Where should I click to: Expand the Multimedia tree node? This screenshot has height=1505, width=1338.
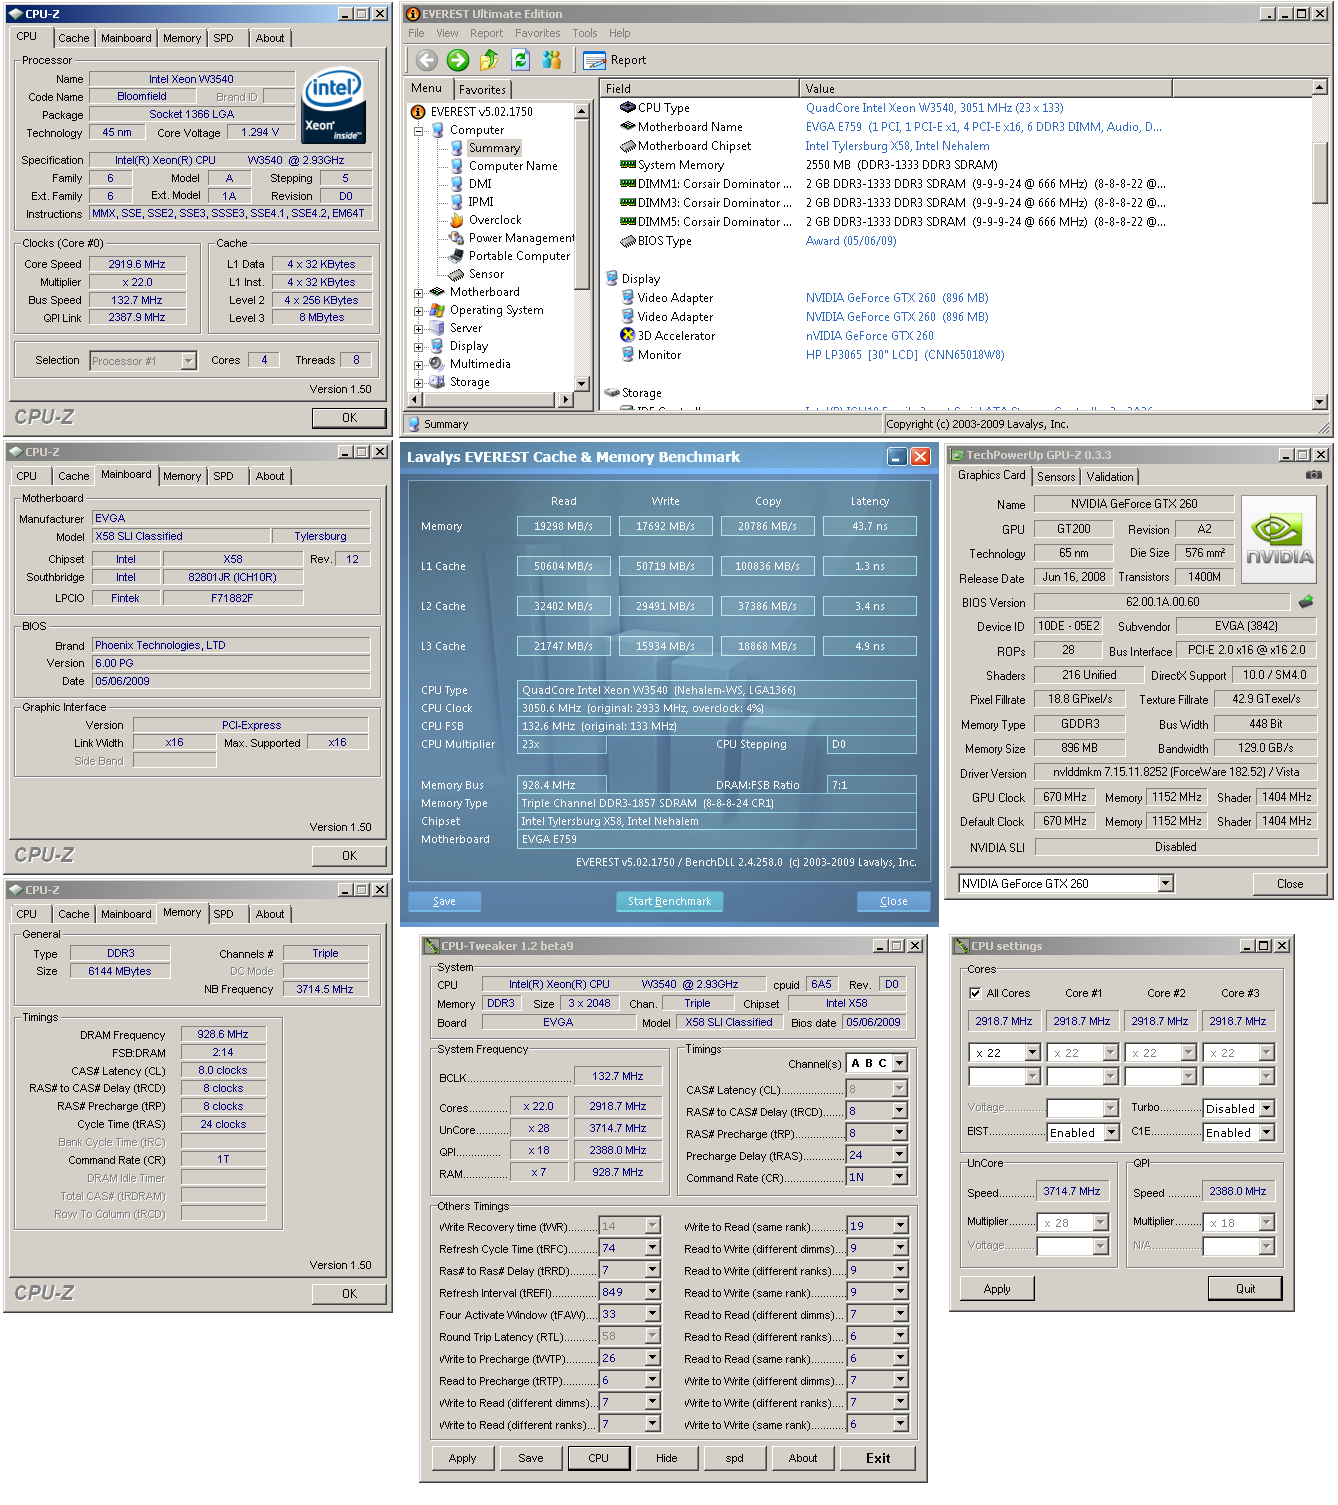click(419, 365)
